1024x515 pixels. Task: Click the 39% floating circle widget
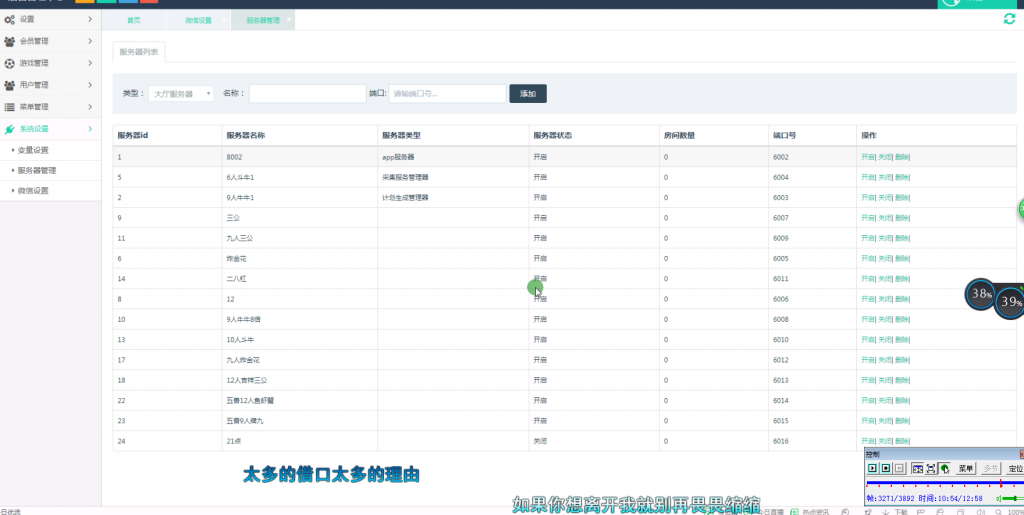(x=1010, y=302)
